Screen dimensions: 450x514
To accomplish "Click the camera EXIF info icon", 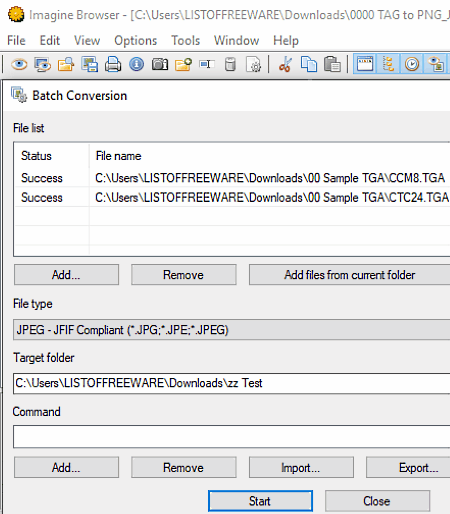I will coord(160,64).
